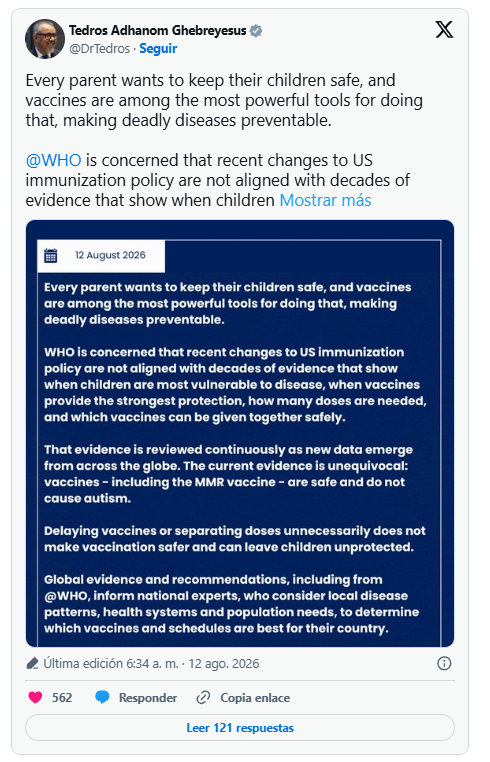The width and height of the screenshot is (490, 762).
Task: Open the WHO statement image
Action: [240, 433]
